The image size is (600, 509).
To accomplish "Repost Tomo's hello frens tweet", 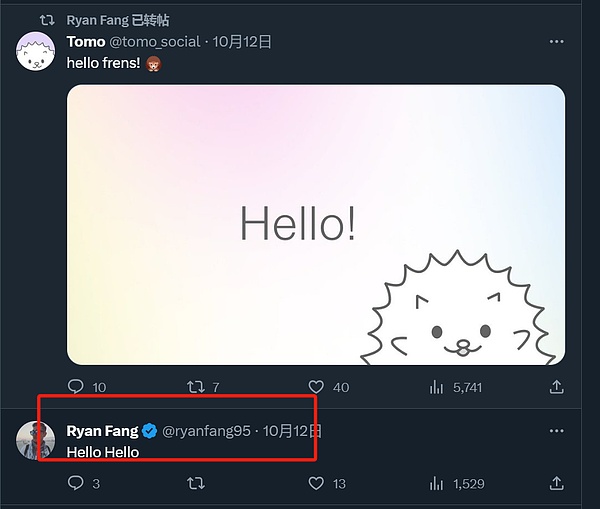I will [x=196, y=387].
